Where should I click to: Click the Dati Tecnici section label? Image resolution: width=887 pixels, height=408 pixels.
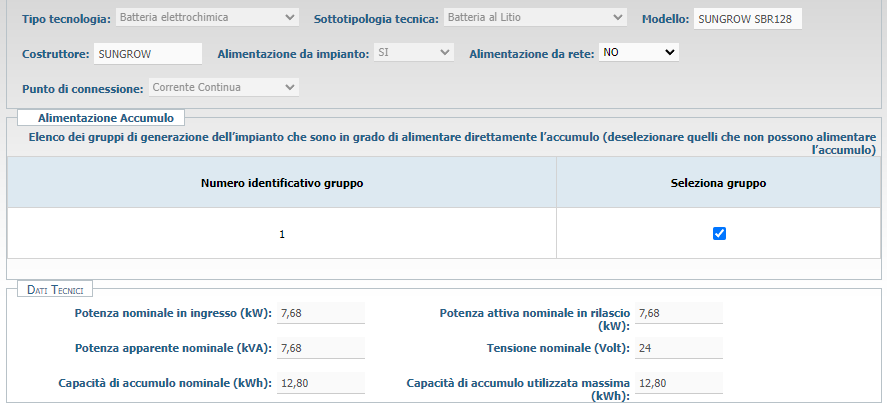pos(55,289)
